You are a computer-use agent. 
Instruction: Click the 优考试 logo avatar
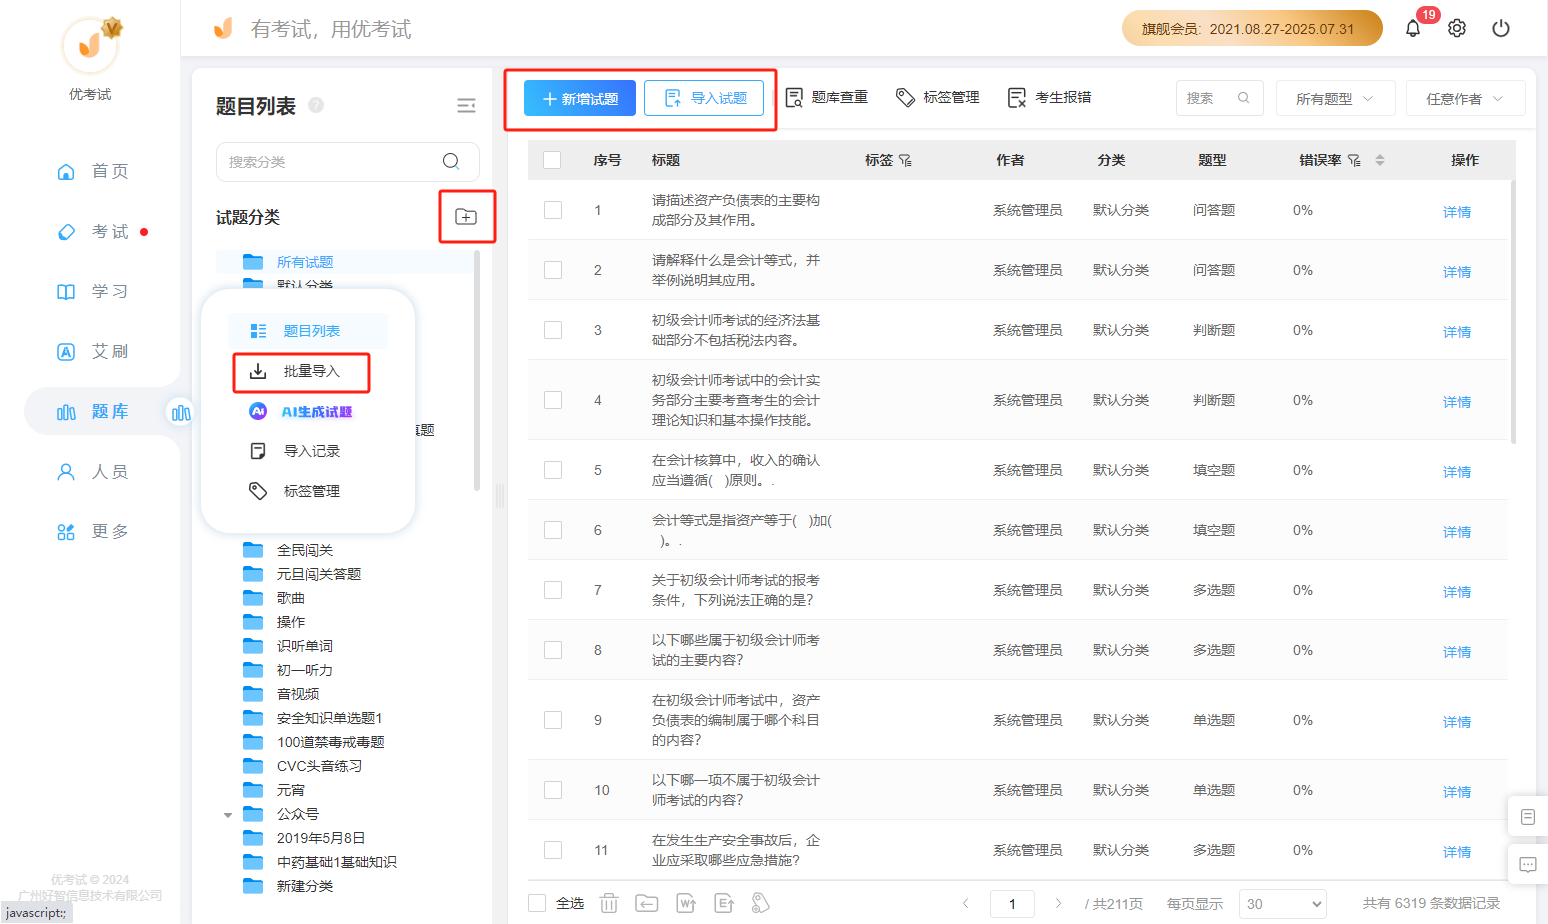pyautogui.click(x=90, y=45)
